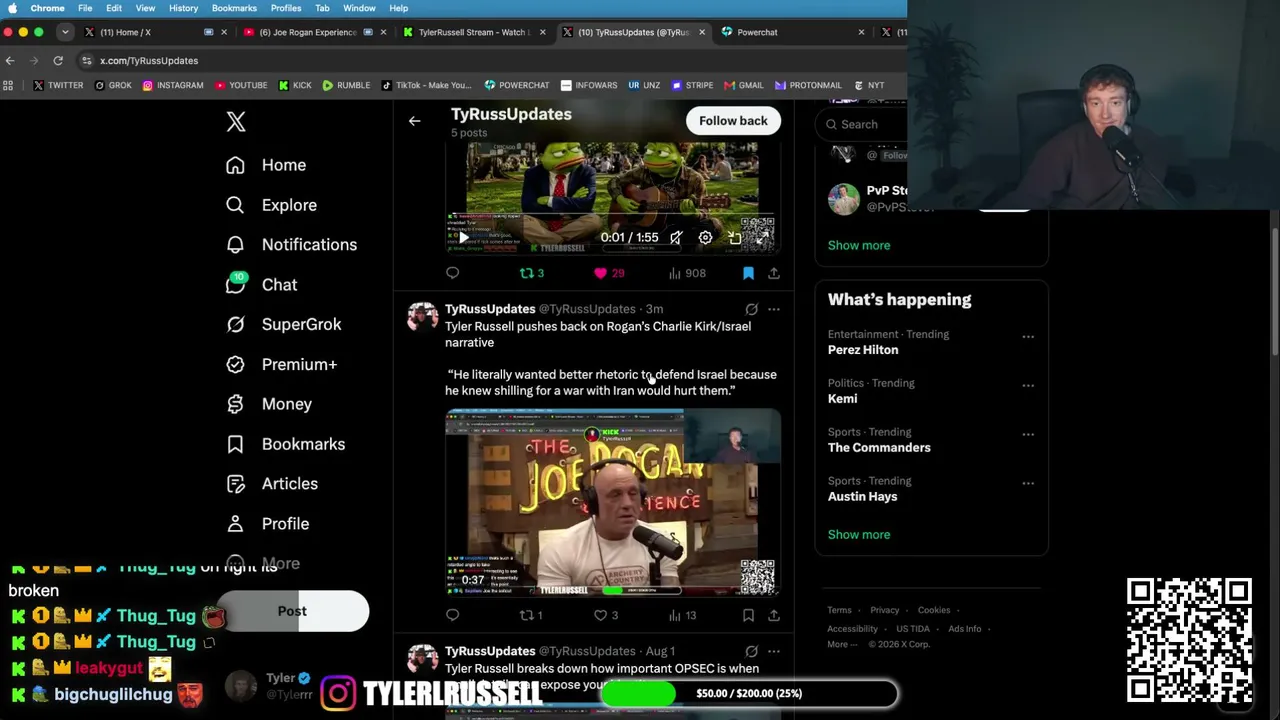Open the Privacy footer link
Screen dimensions: 1280x720
tap(884, 610)
